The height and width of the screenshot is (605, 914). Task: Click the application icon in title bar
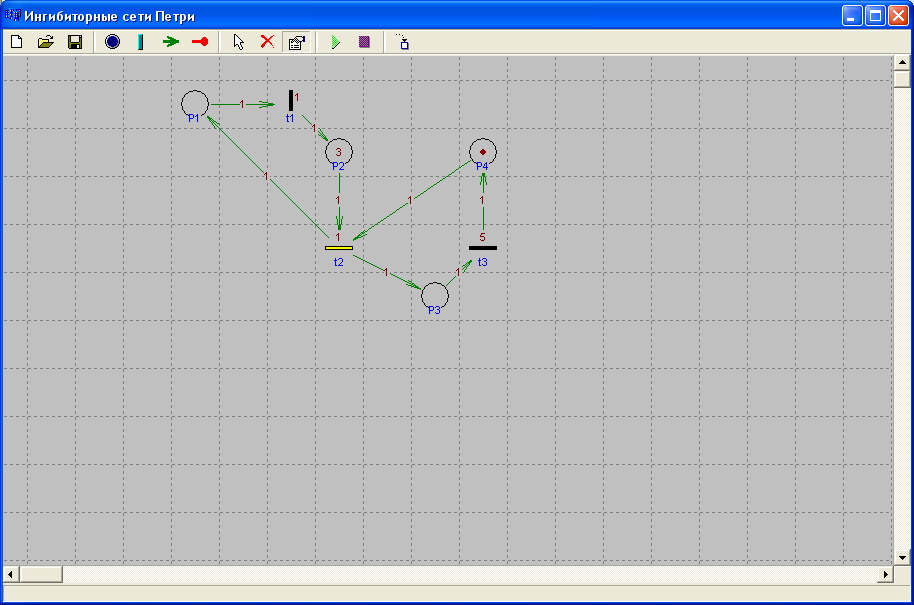(x=12, y=15)
